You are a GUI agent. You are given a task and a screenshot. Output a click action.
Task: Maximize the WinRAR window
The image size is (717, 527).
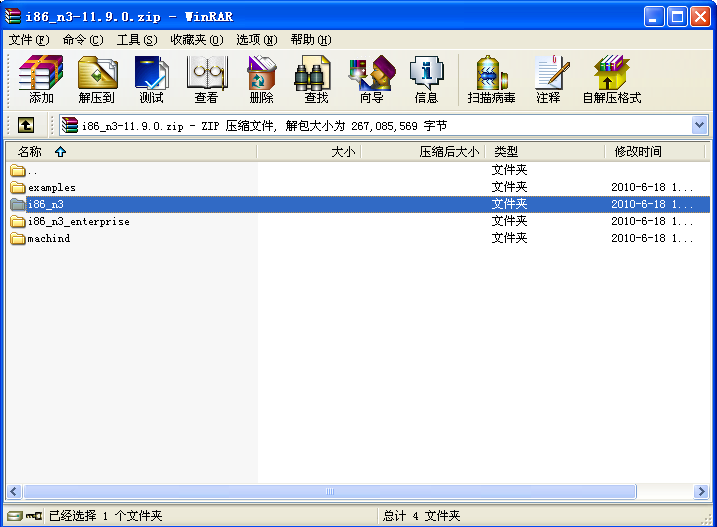pyautogui.click(x=677, y=17)
